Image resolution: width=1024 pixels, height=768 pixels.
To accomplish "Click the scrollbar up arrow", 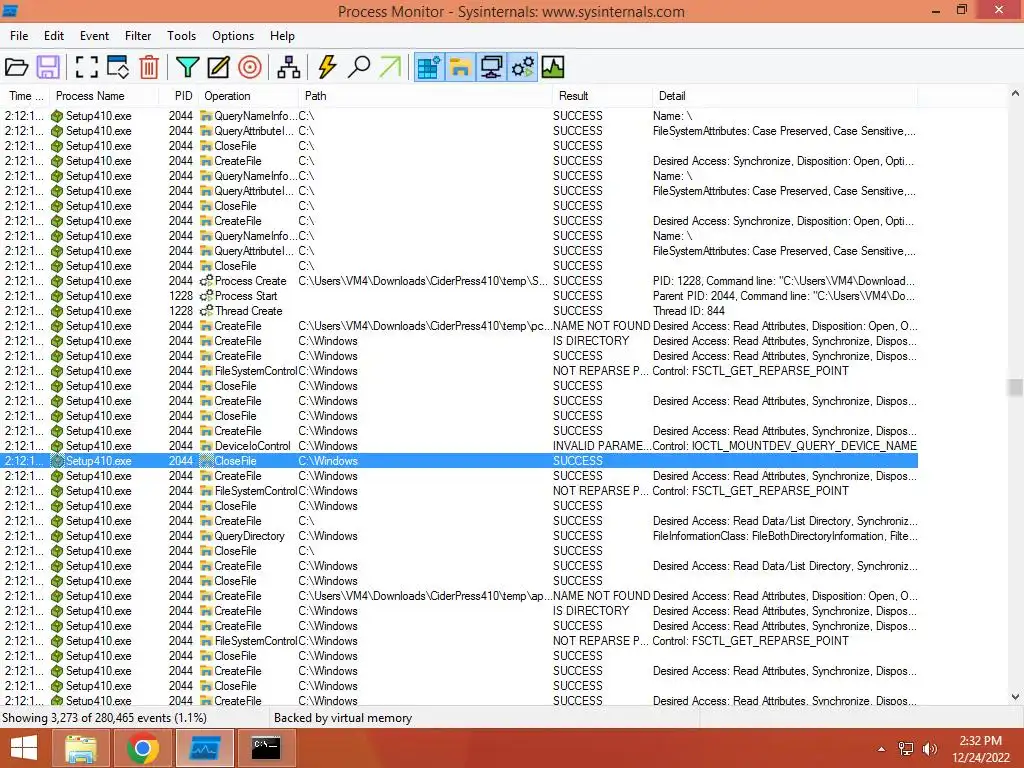I will click(x=1015, y=94).
